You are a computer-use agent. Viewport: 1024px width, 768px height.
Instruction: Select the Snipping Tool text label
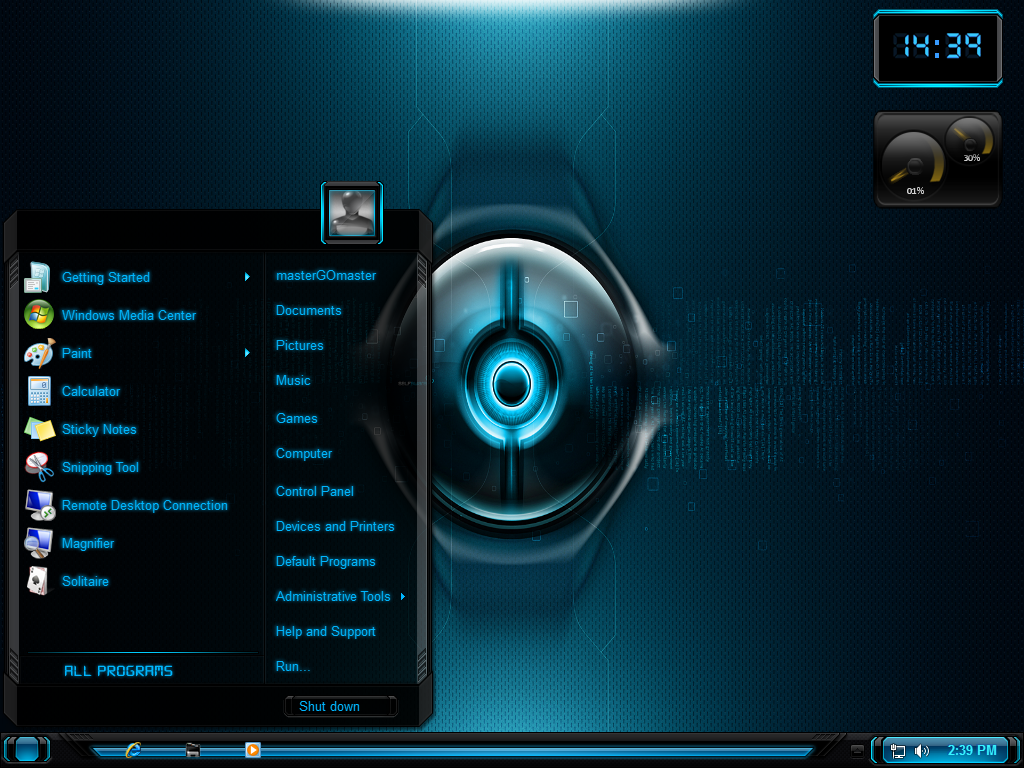(x=100, y=467)
